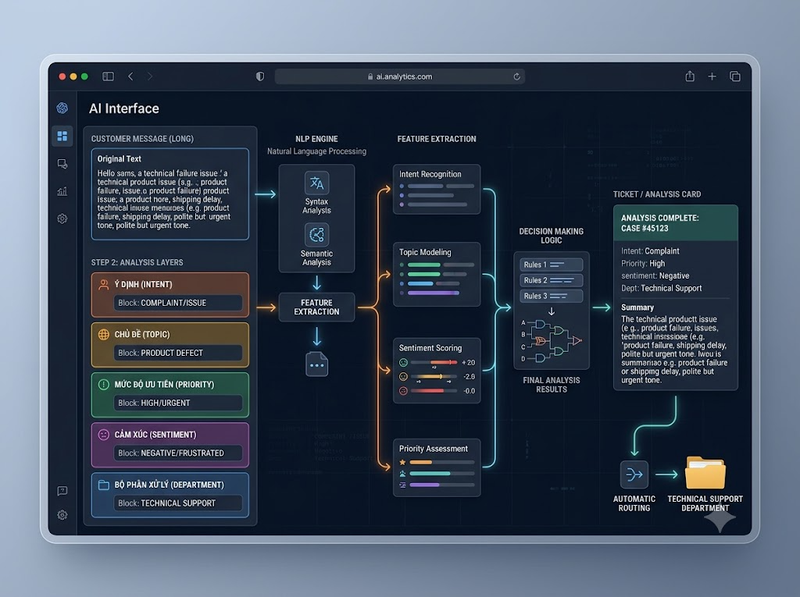800x597 pixels.
Task: Click the CẢM XÚC (SENTIMENT) layer title
Action: [x=155, y=434]
